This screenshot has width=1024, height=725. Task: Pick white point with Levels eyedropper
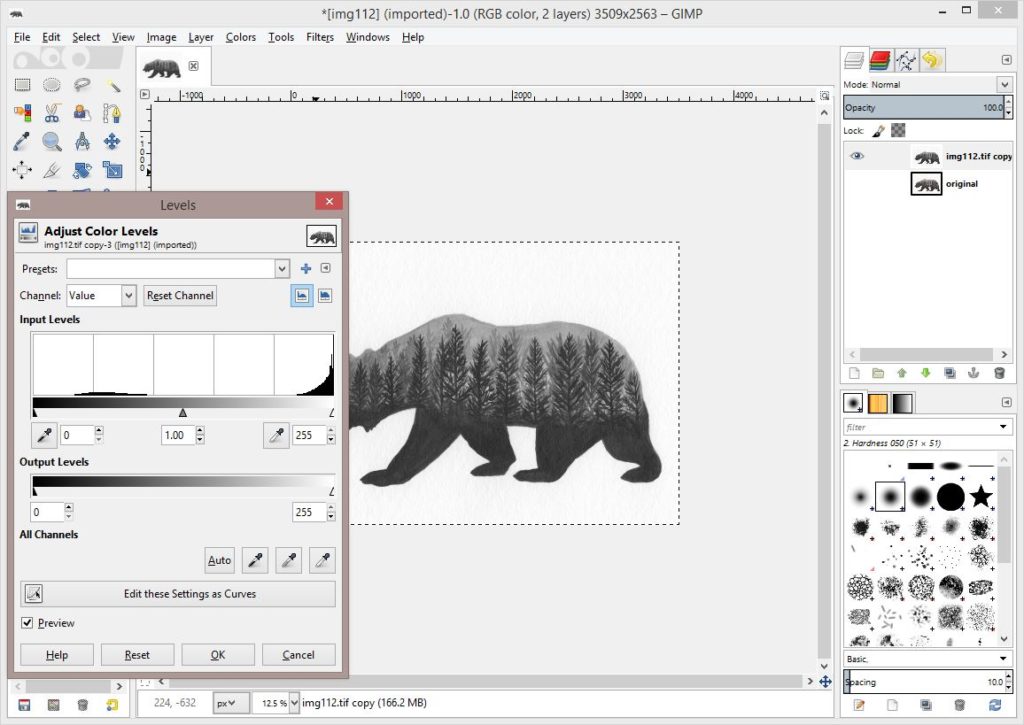[276, 435]
